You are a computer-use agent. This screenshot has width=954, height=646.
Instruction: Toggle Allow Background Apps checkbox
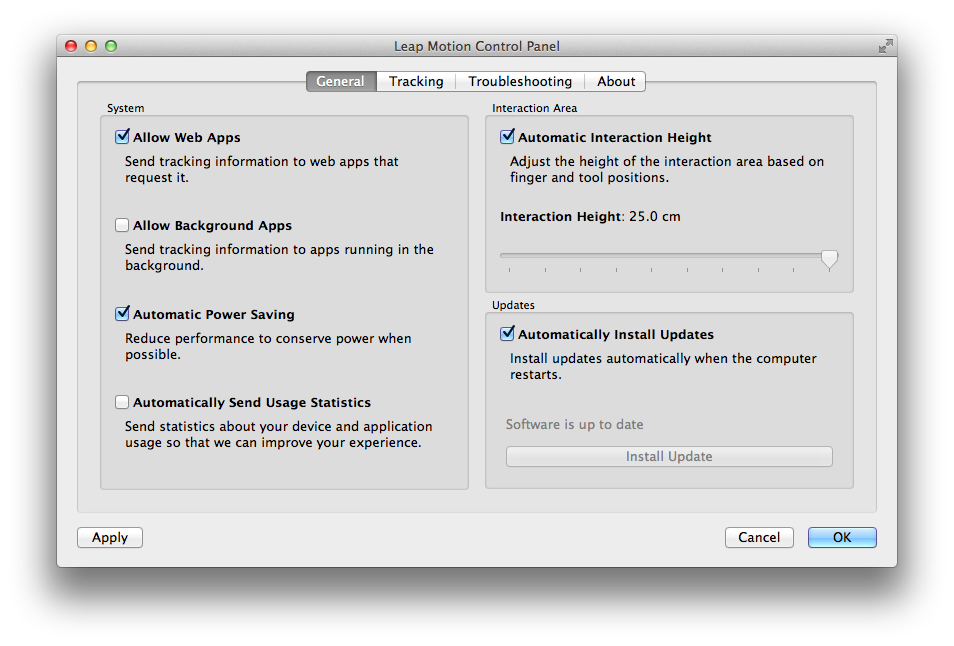tap(122, 225)
